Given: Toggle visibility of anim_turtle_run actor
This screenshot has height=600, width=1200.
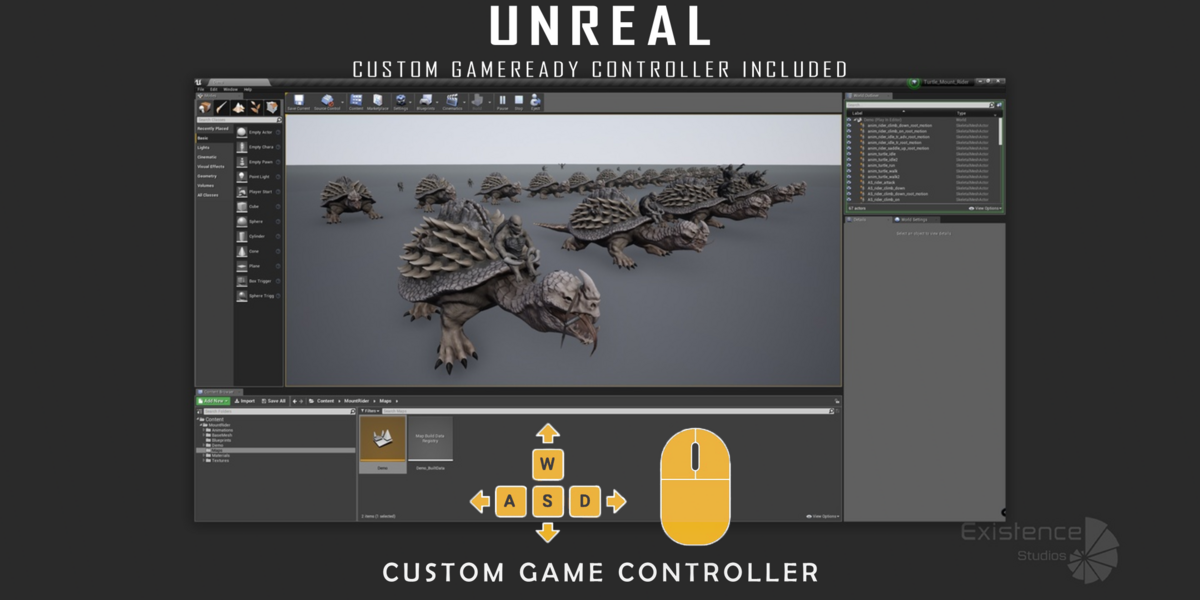Looking at the screenshot, I should coord(849,165).
